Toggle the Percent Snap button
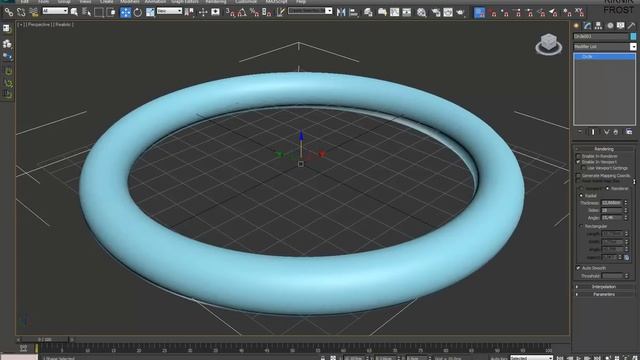 click(x=254, y=12)
